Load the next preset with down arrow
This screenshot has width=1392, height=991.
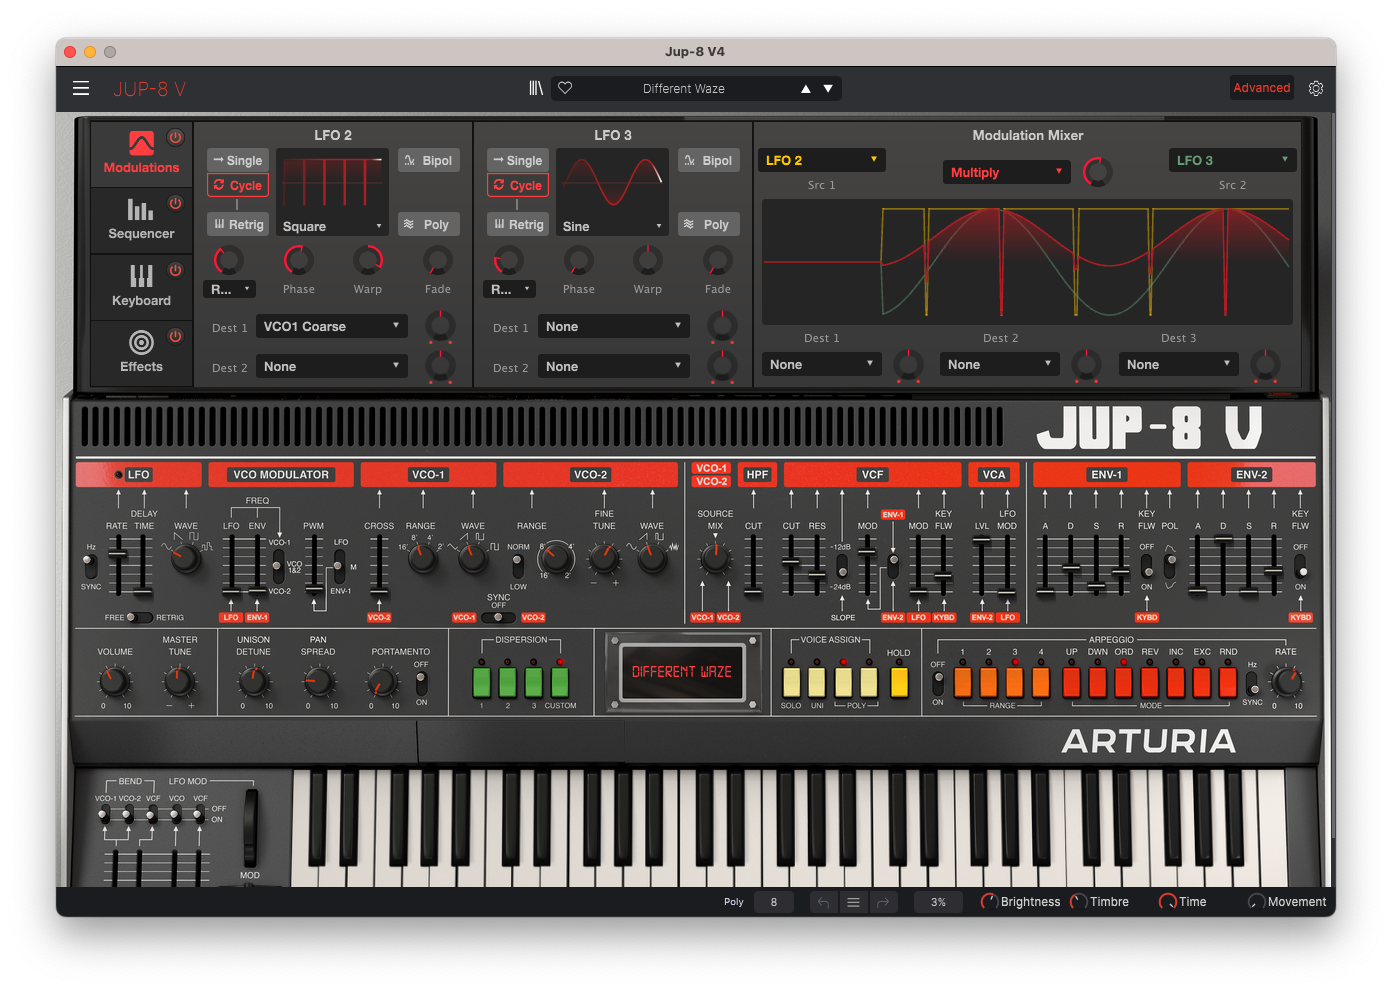(x=828, y=89)
